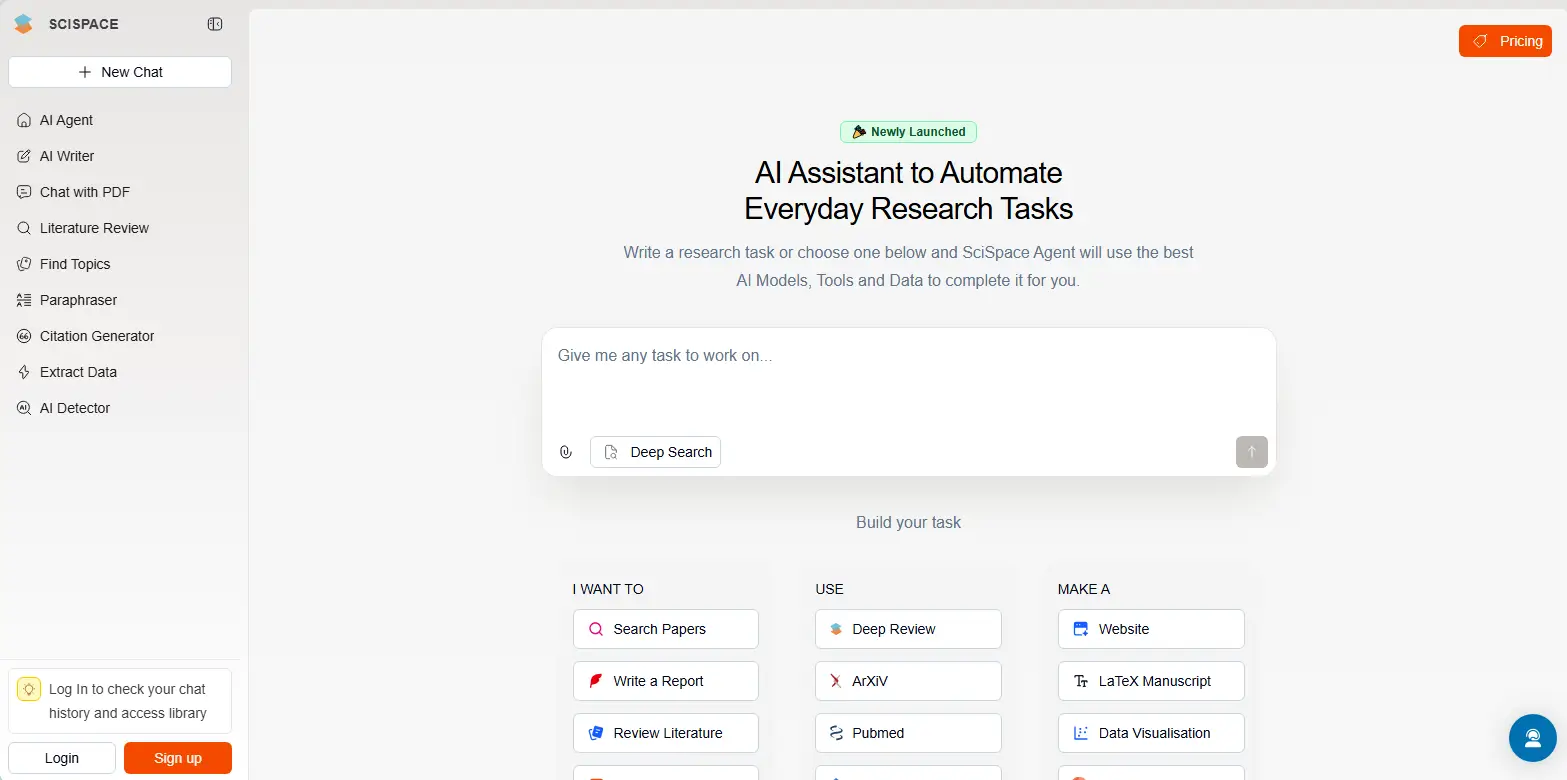The image size is (1567, 780).
Task: Open AI Agent from sidebar
Action: 120,120
